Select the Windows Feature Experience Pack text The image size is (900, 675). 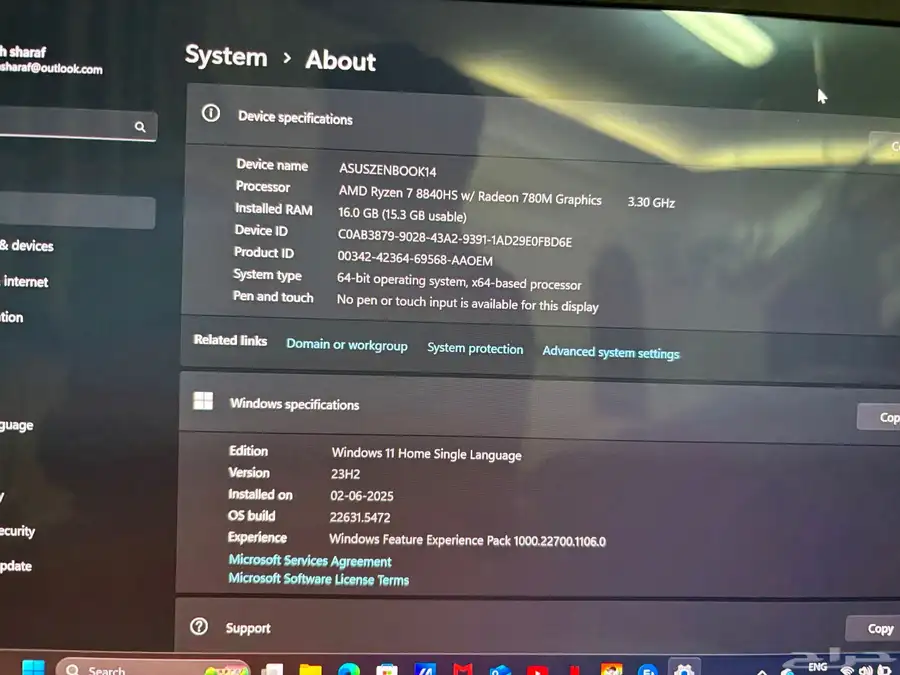pyautogui.click(x=467, y=540)
